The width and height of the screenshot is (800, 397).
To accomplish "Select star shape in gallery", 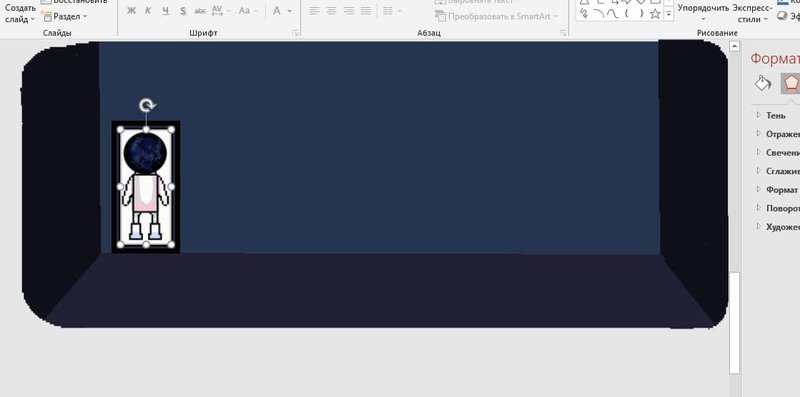I will [x=655, y=14].
